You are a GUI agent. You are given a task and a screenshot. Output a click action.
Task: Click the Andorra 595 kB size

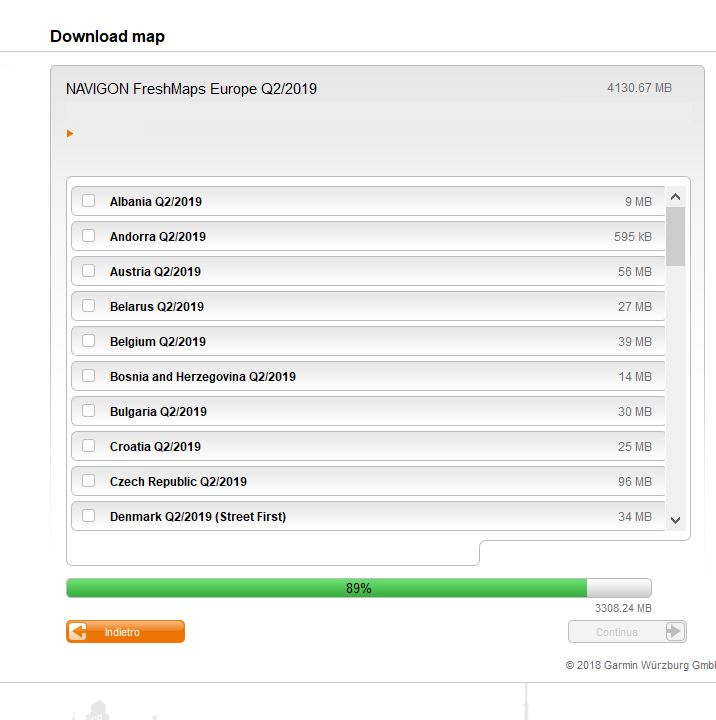[633, 236]
